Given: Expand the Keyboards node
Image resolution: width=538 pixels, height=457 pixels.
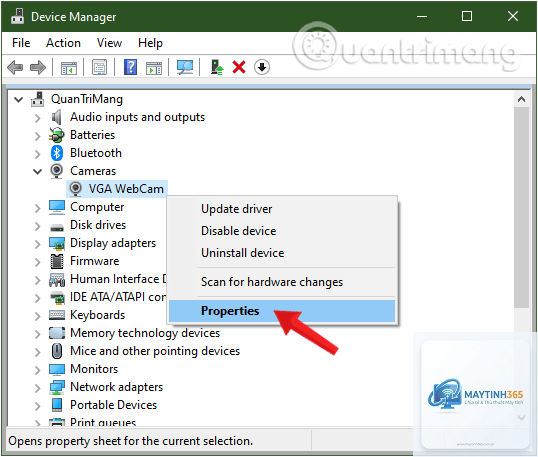Looking at the screenshot, I should click(x=37, y=316).
